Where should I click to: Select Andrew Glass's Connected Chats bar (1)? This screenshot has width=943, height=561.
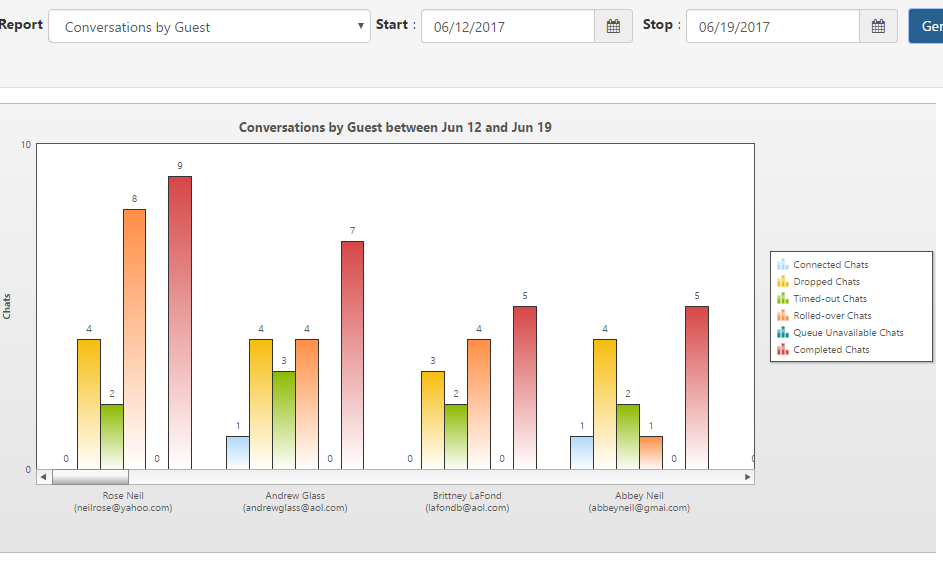[238, 453]
